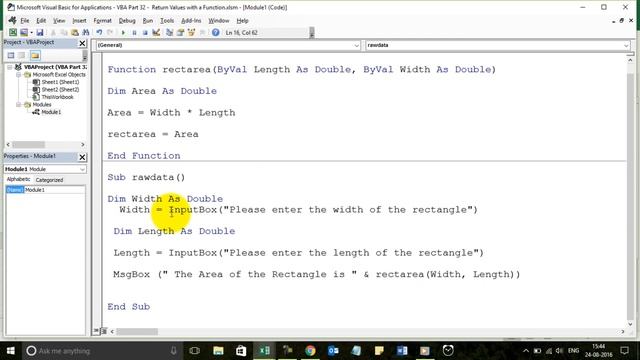
Task: Switch to the Alphabetic properties tab
Action: click(18, 179)
